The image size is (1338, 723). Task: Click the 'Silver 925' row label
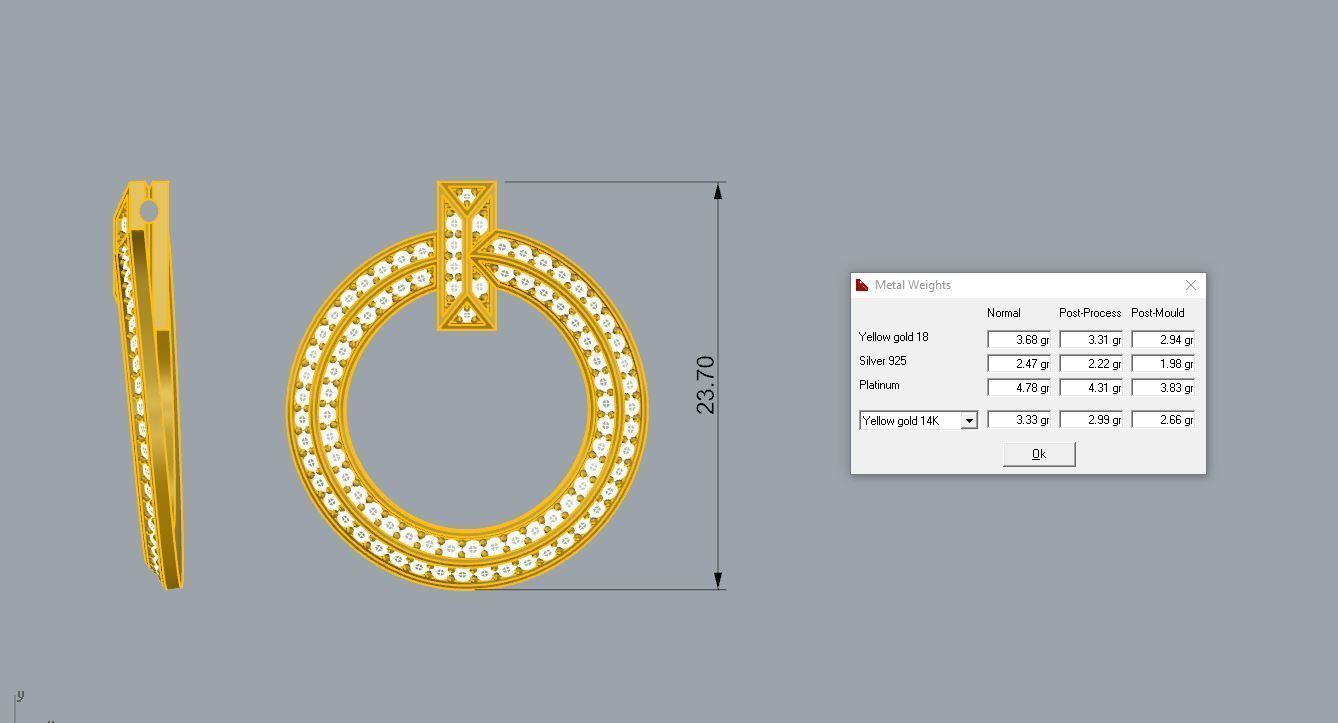[883, 361]
